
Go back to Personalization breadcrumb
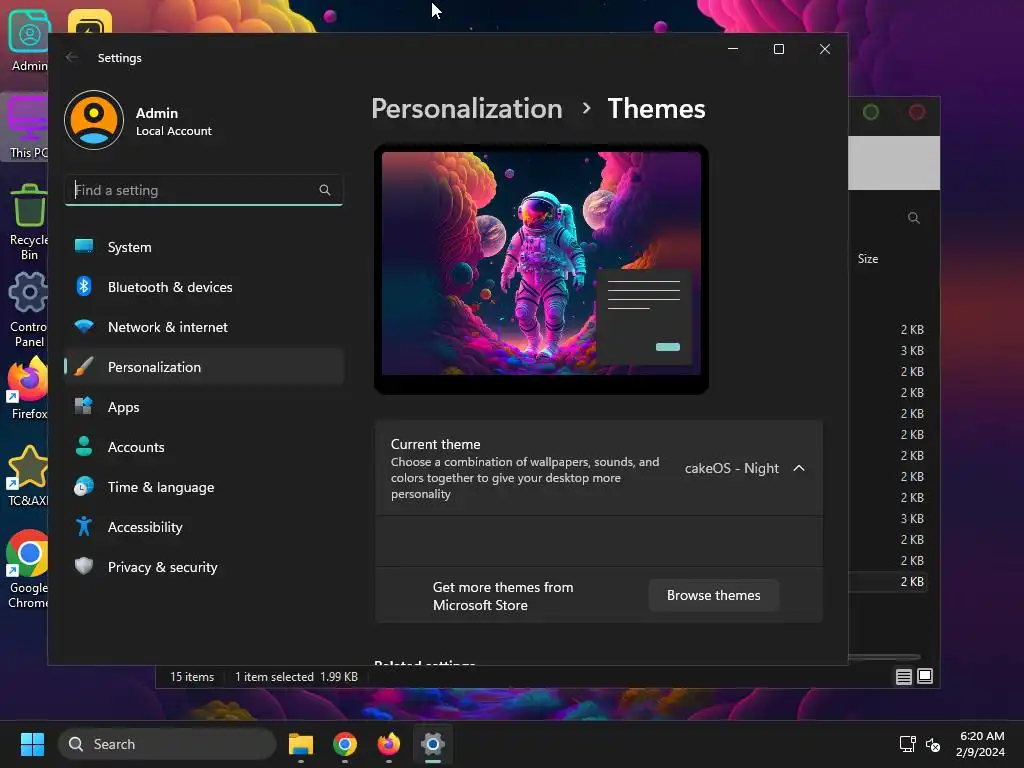pyautogui.click(x=467, y=108)
